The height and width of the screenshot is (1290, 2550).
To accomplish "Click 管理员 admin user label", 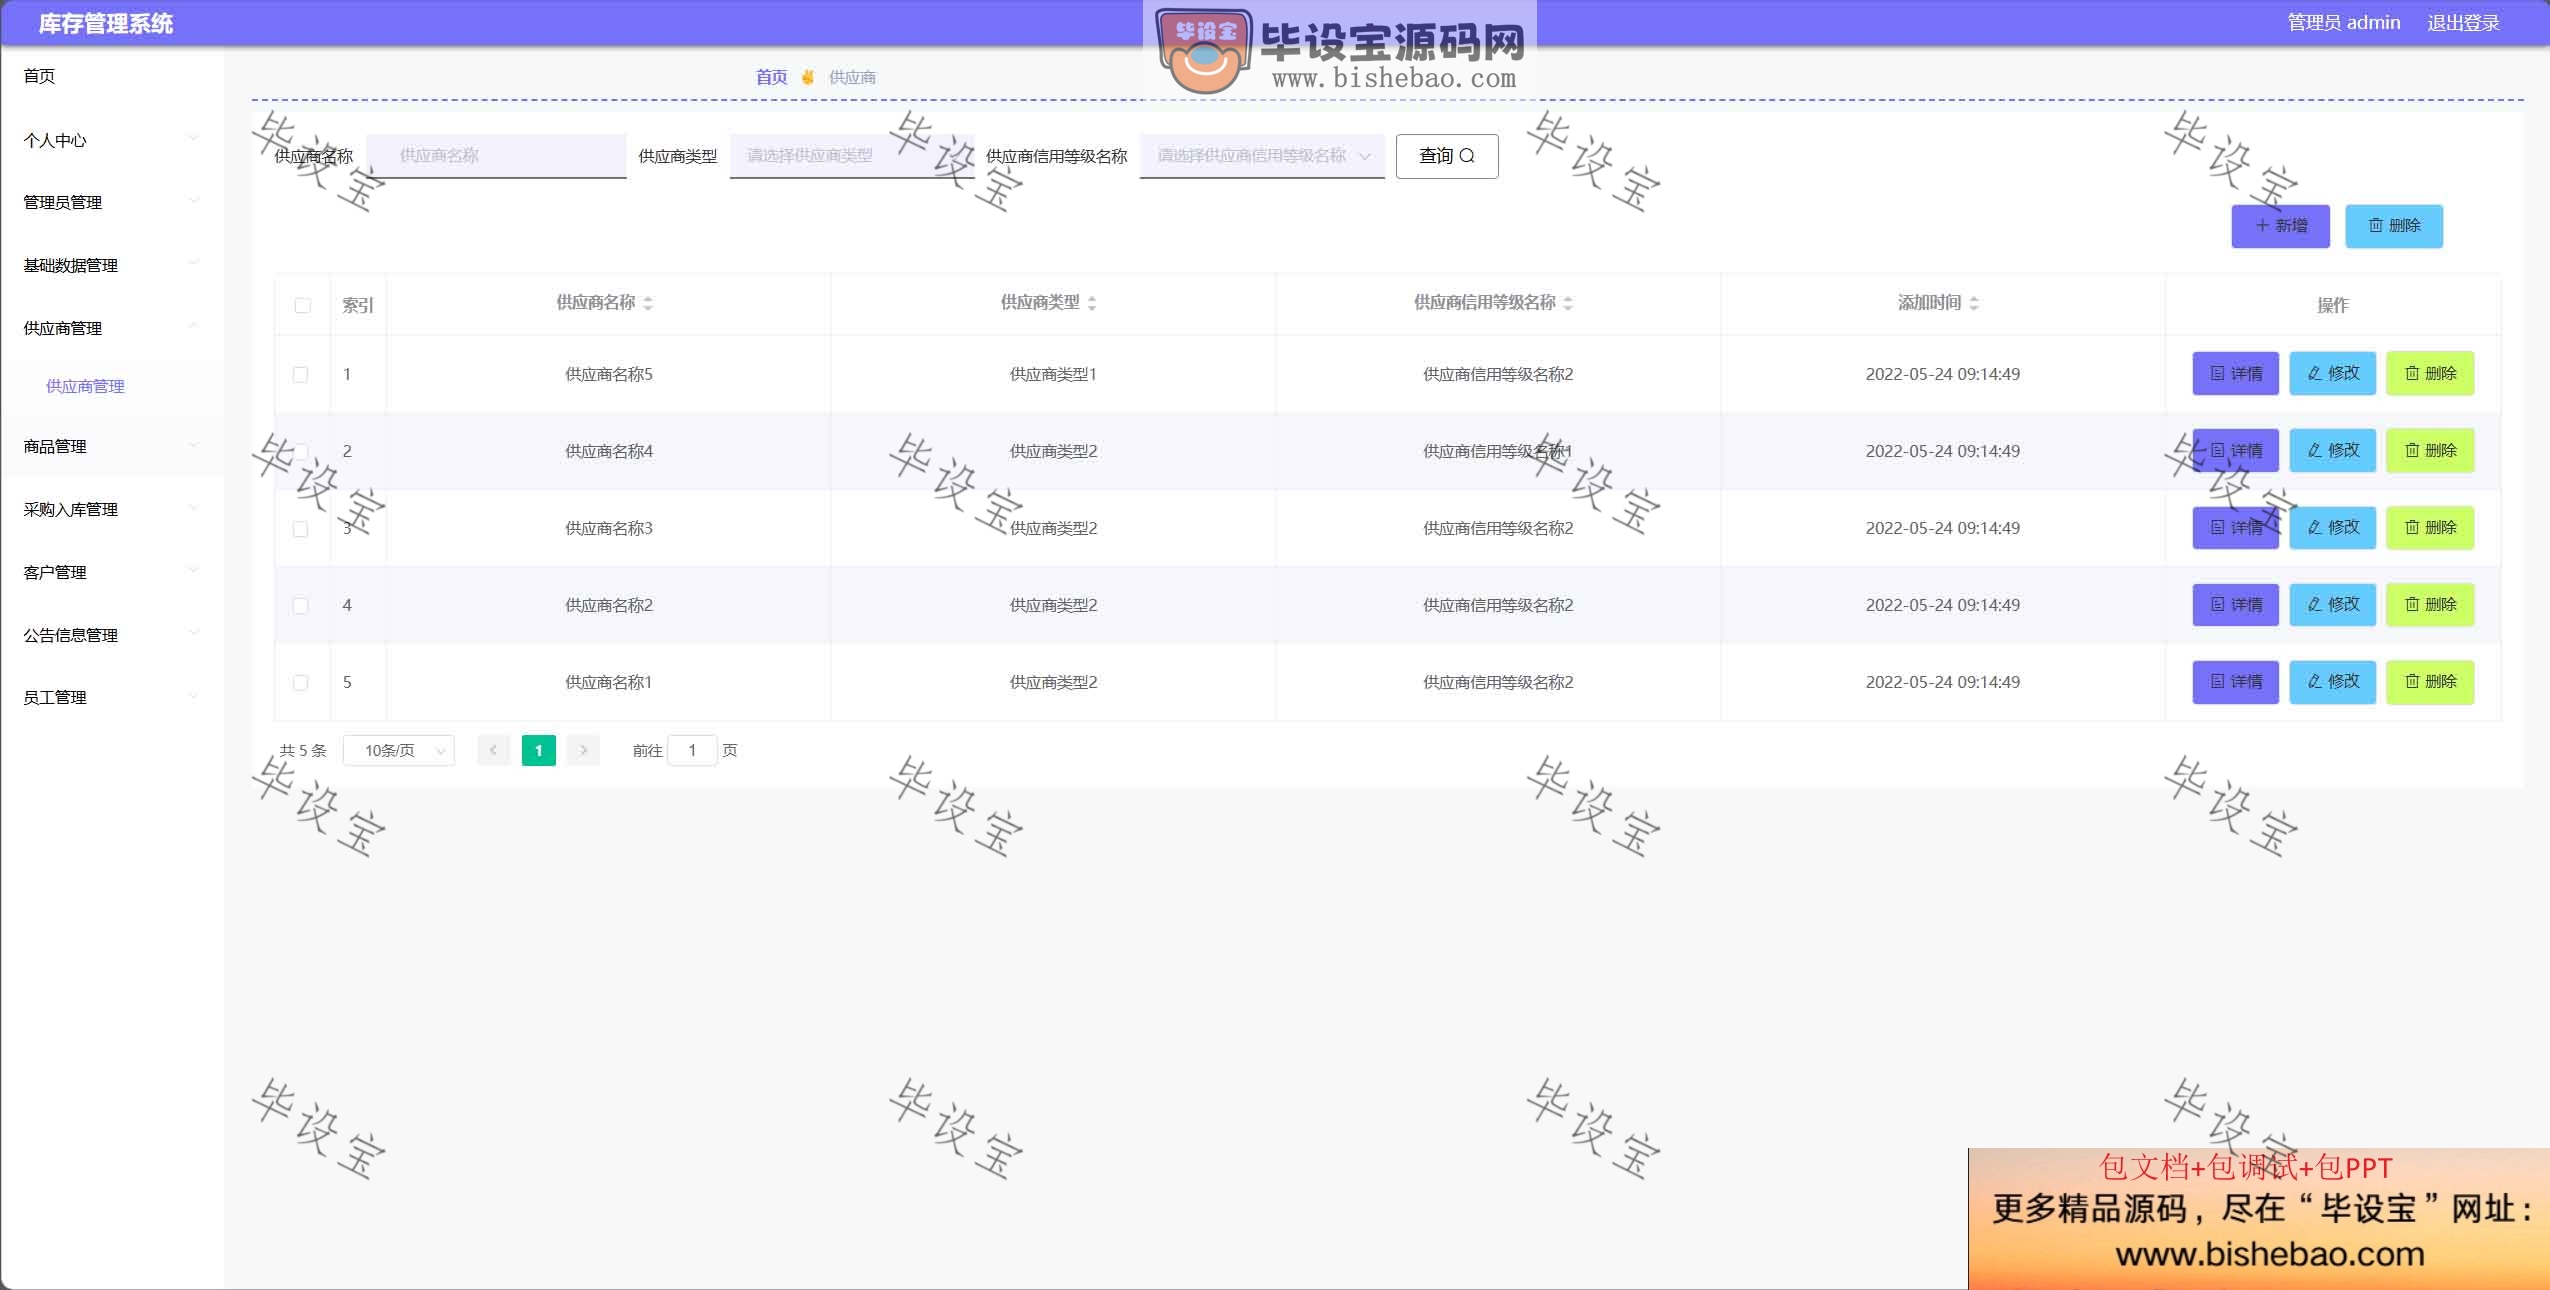I will pyautogui.click(x=2343, y=23).
